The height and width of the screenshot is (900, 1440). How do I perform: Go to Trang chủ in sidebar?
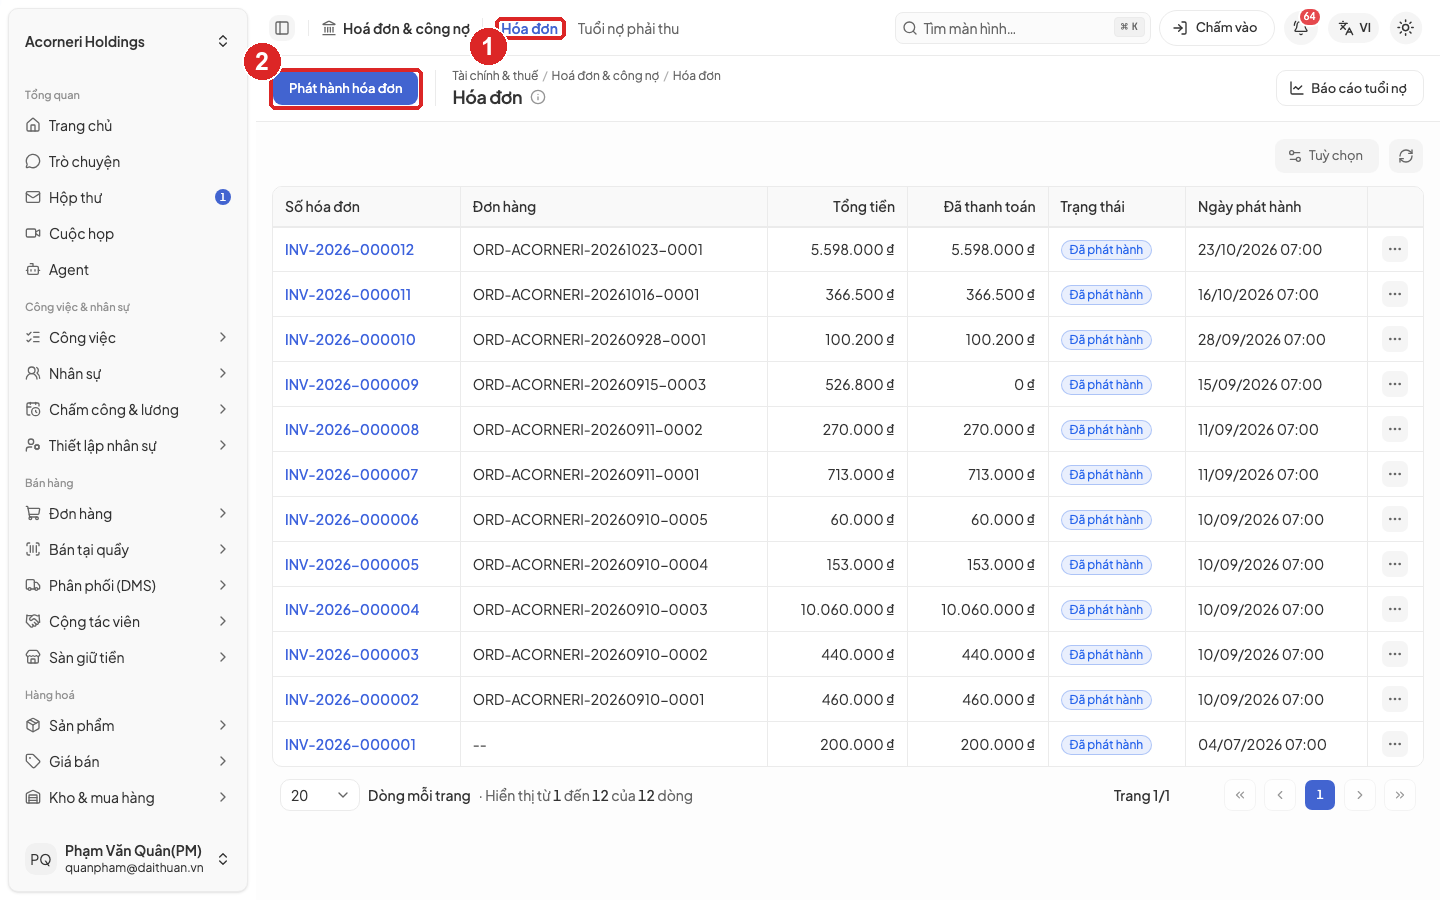128,126
